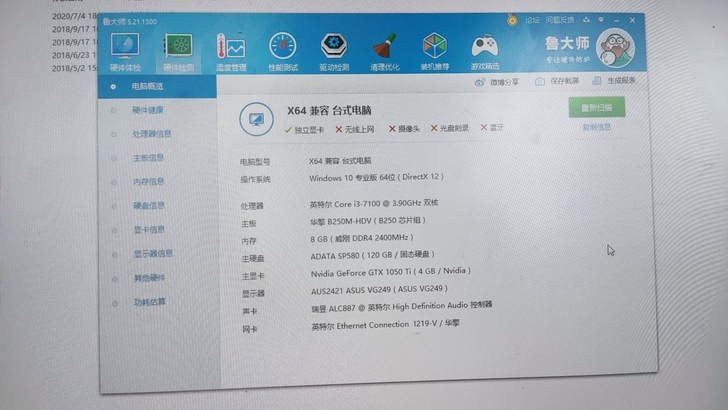This screenshot has width=728, height=410.
Task: Open 其他硬件 in the sidebar
Action: click(150, 278)
